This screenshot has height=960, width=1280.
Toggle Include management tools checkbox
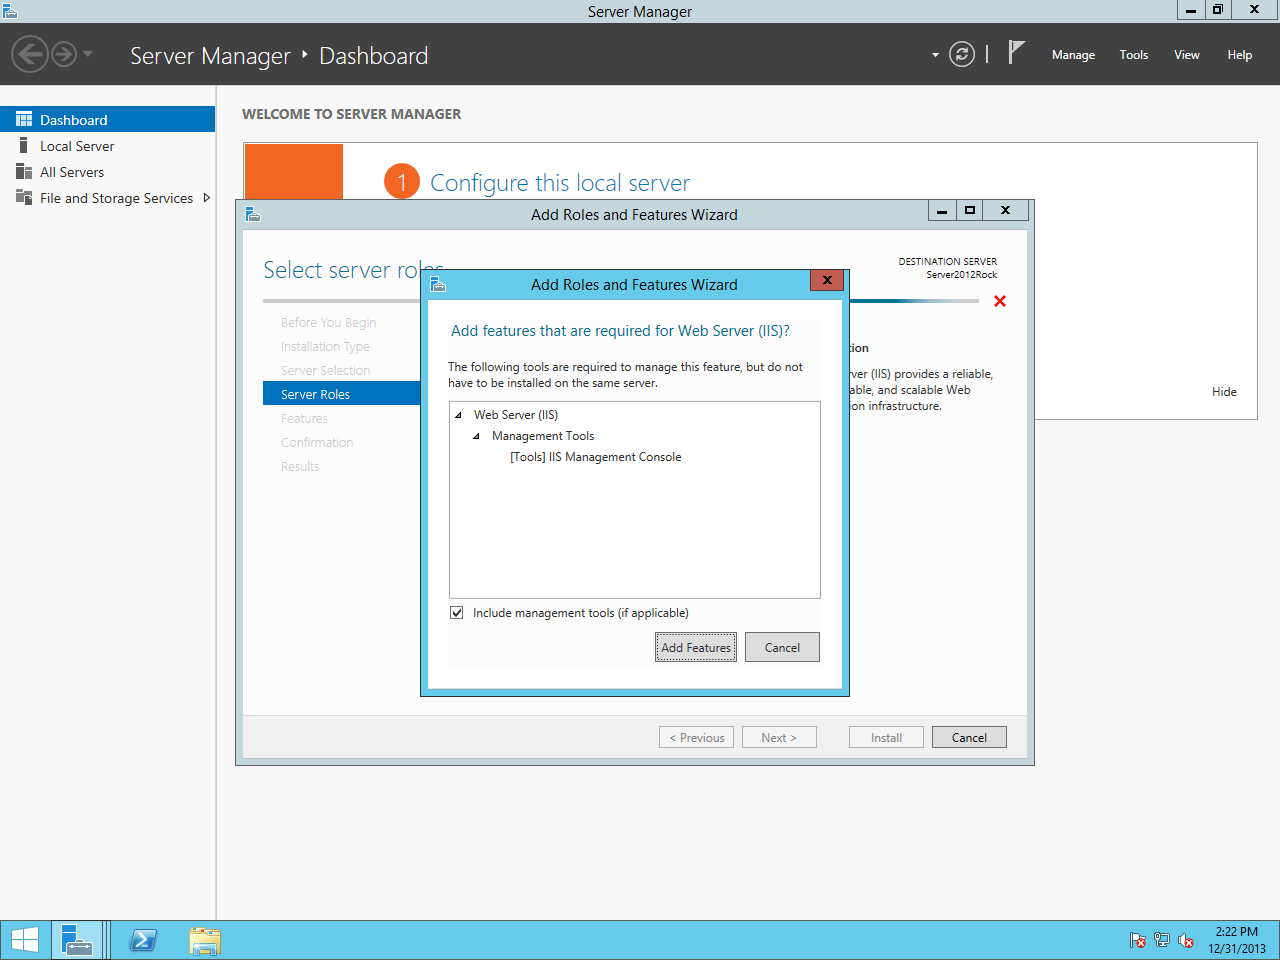457,613
